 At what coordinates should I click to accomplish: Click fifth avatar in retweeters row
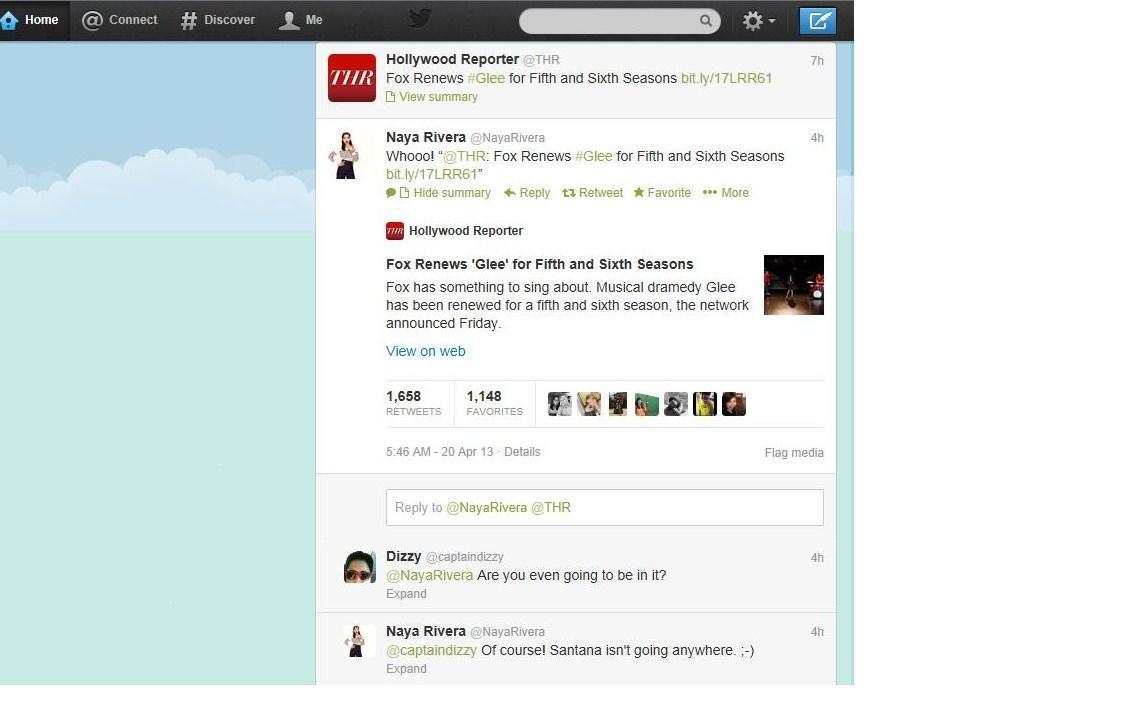(676, 403)
